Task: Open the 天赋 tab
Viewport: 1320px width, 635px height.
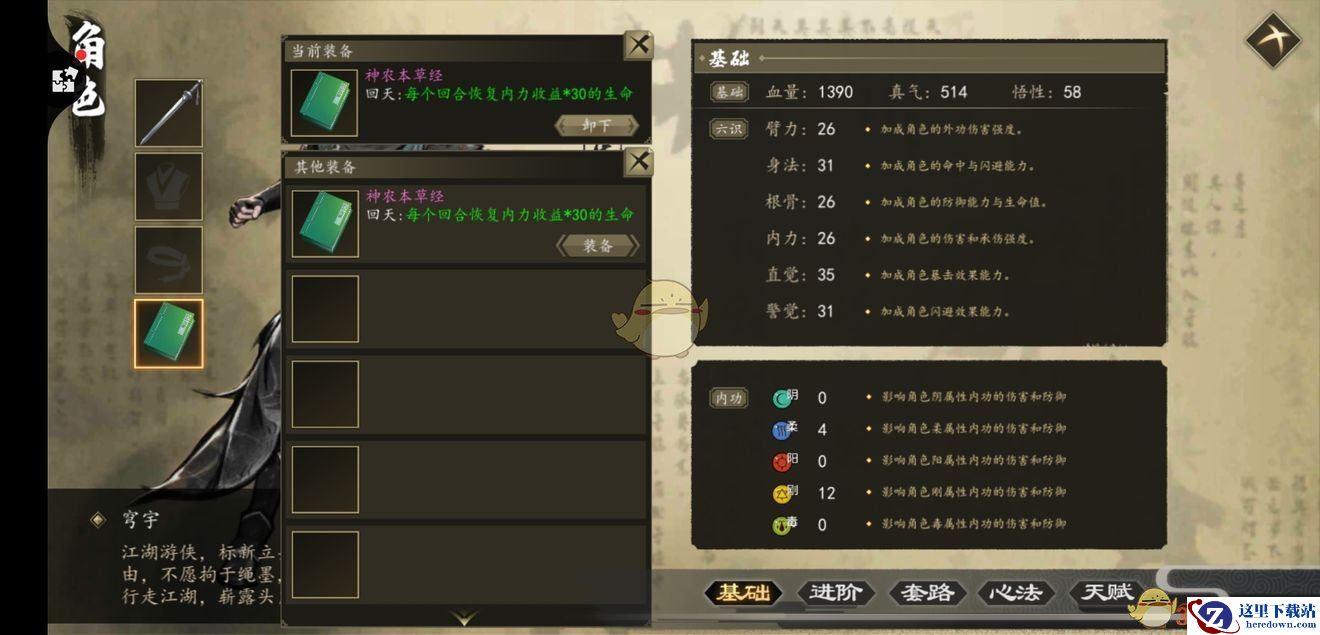Action: pyautogui.click(x=1106, y=592)
